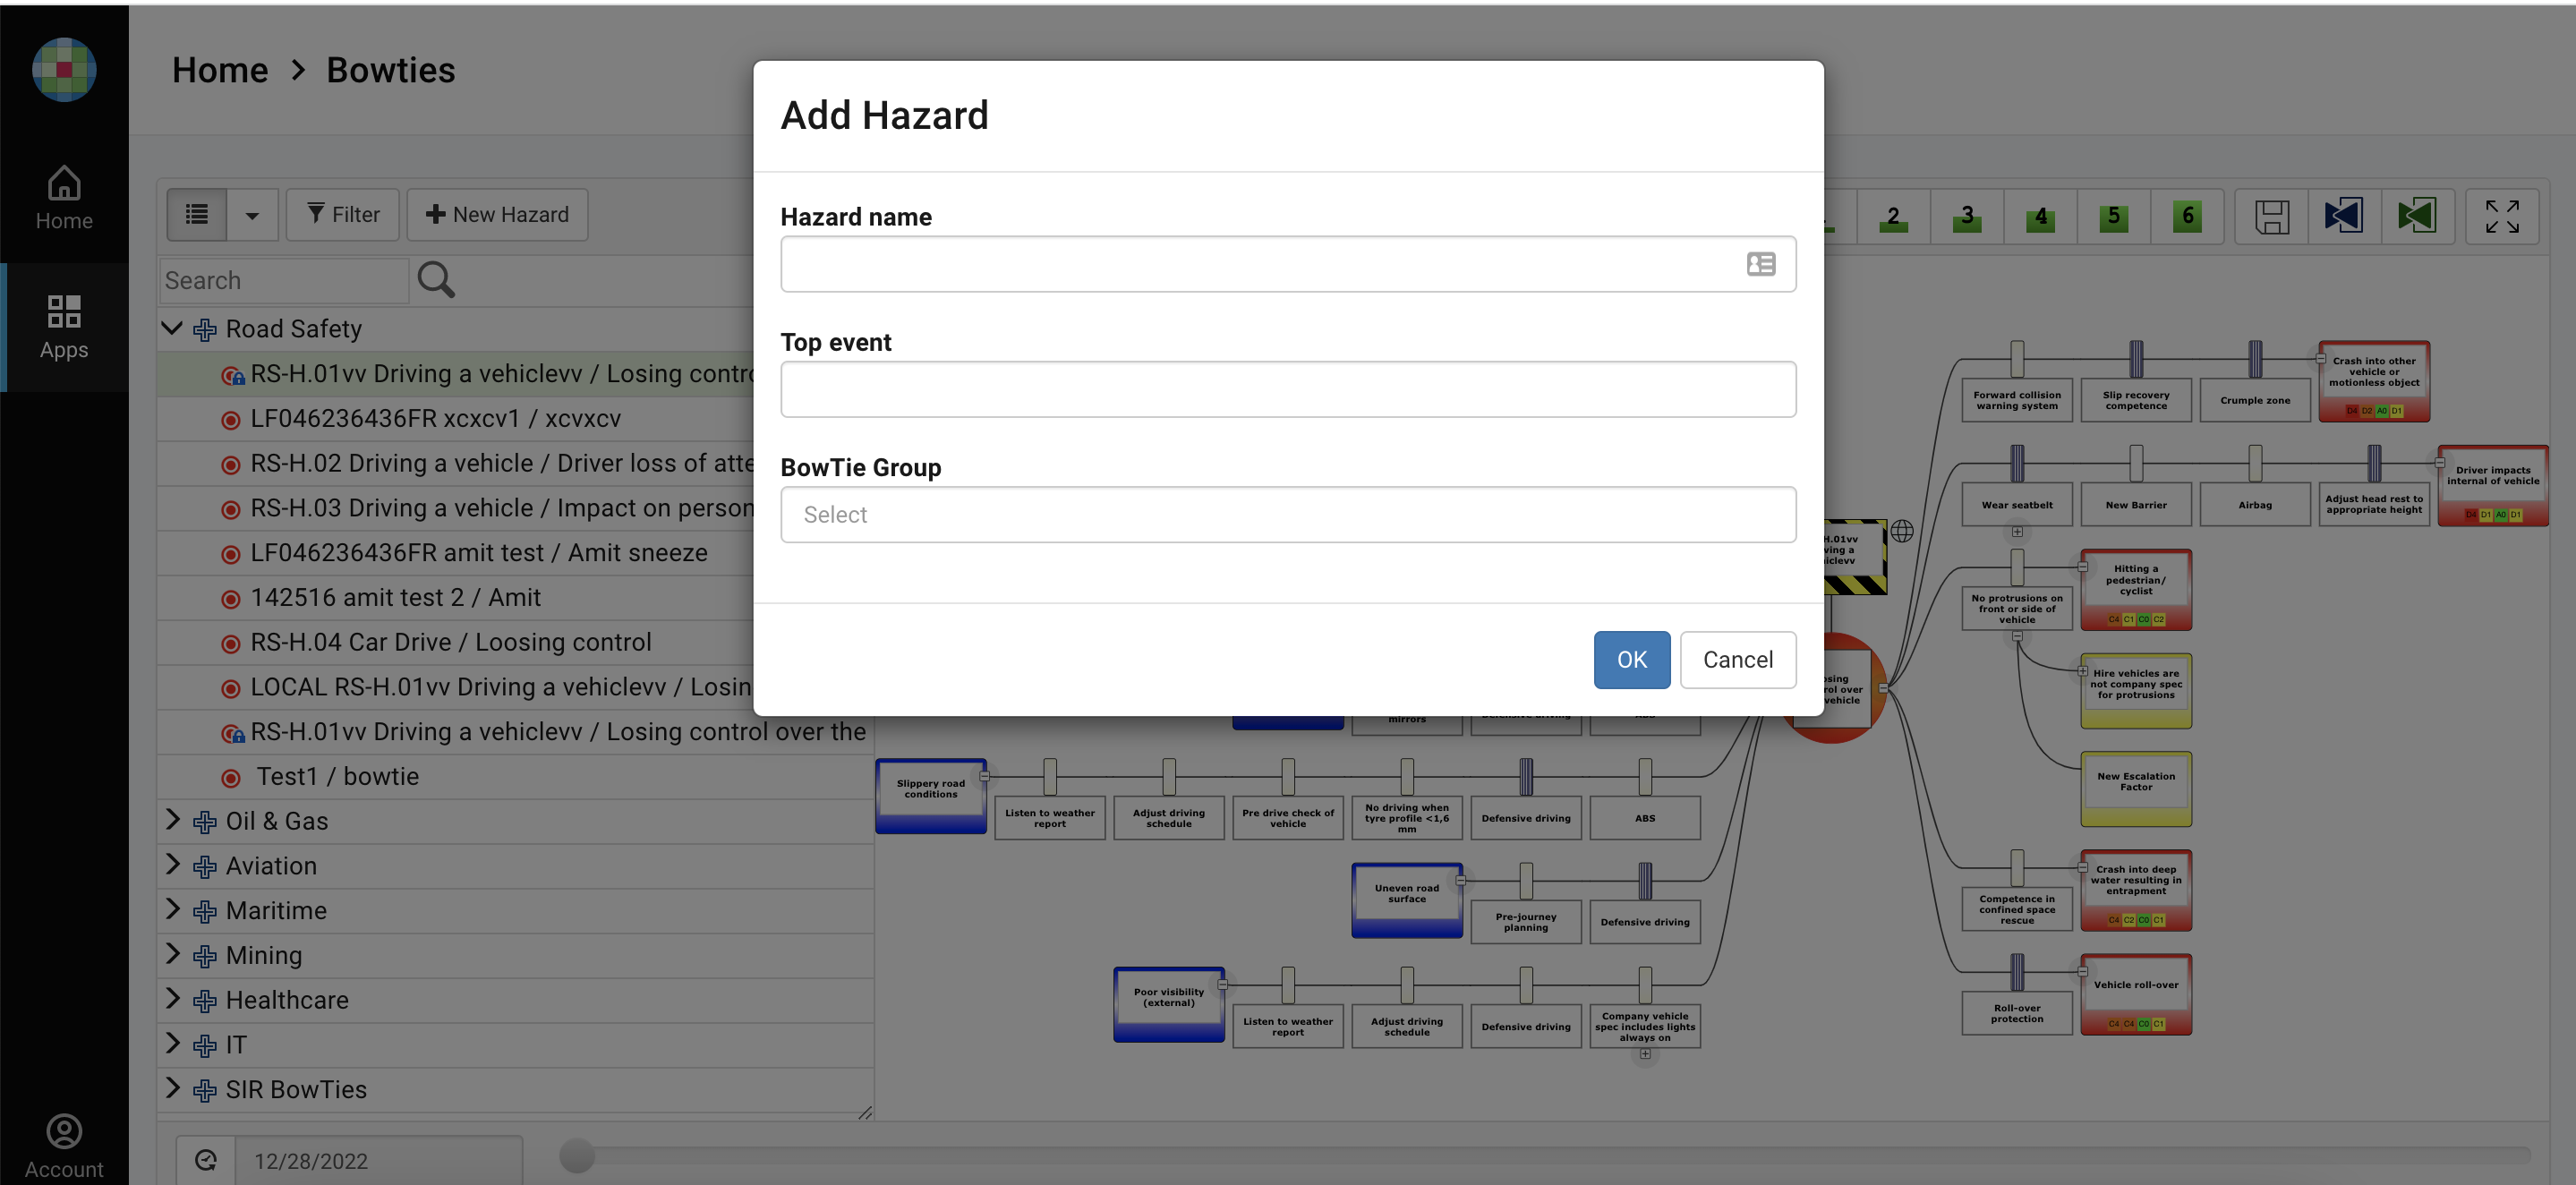Open the BowTie Group select dropdown

pyautogui.click(x=1287, y=515)
